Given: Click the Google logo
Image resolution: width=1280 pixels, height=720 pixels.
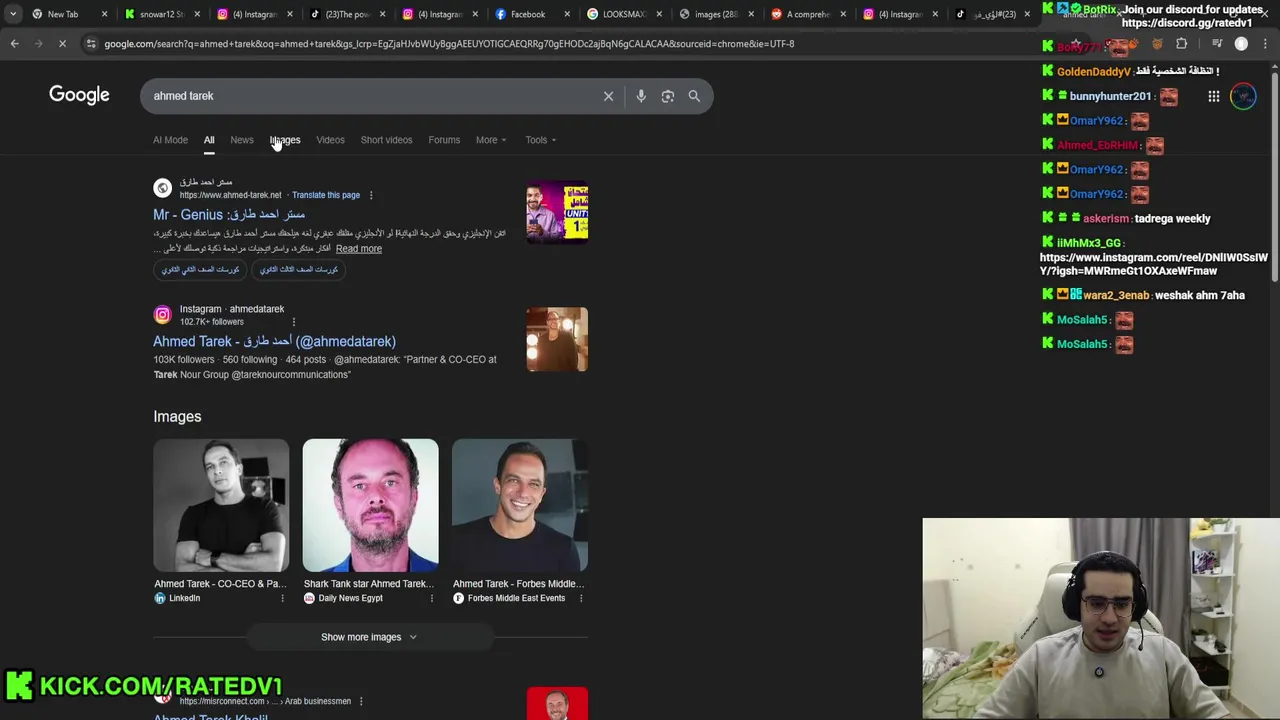Looking at the screenshot, I should coord(79,95).
